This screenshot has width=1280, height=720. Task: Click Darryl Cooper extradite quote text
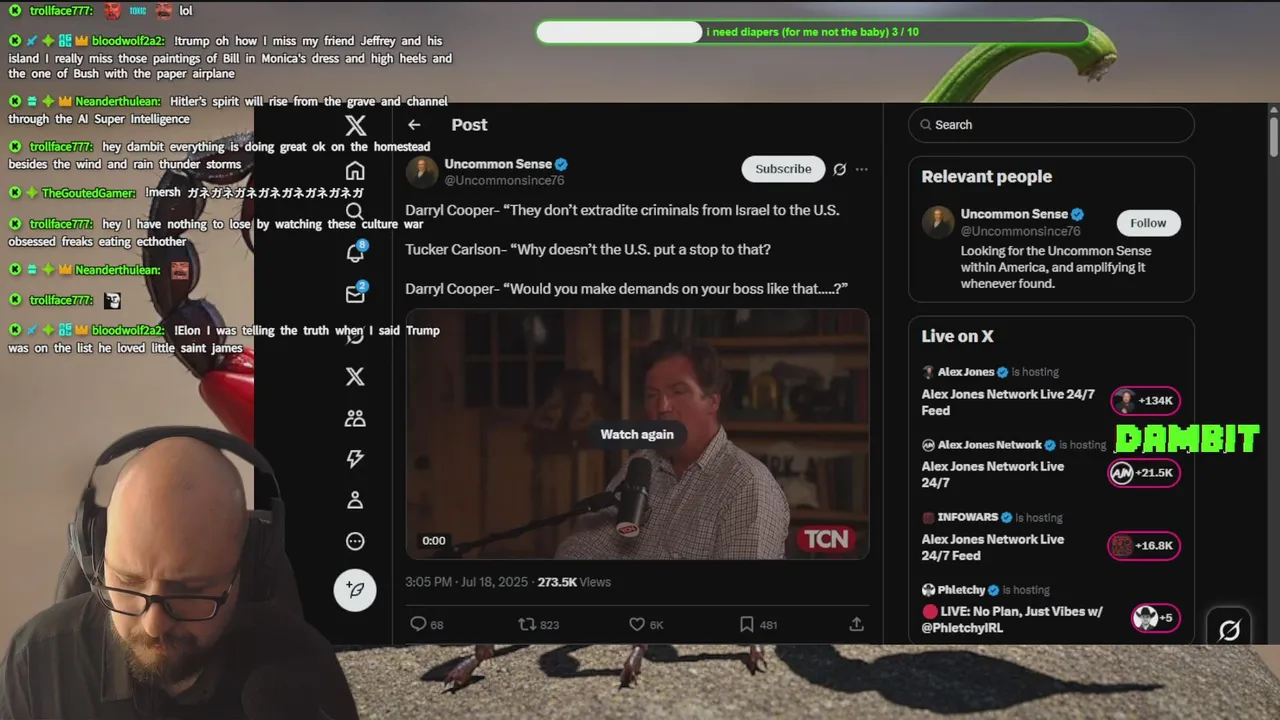622,210
